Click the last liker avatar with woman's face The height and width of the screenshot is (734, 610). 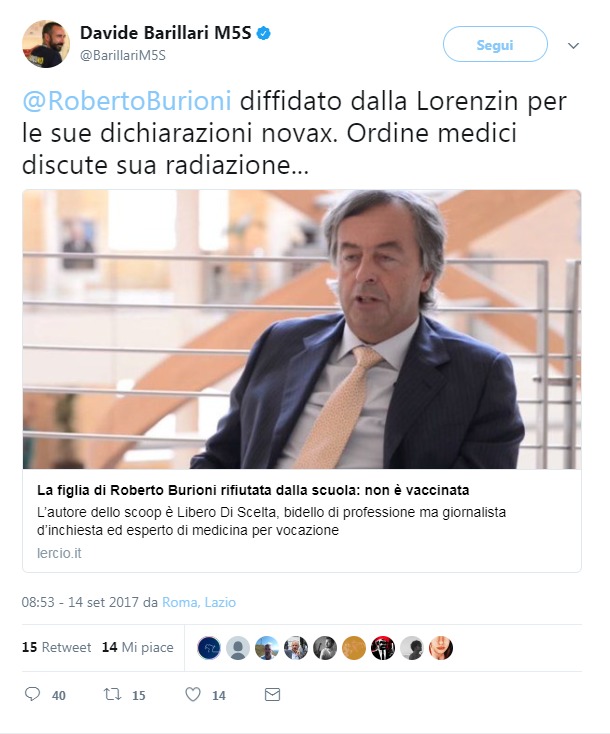441,648
